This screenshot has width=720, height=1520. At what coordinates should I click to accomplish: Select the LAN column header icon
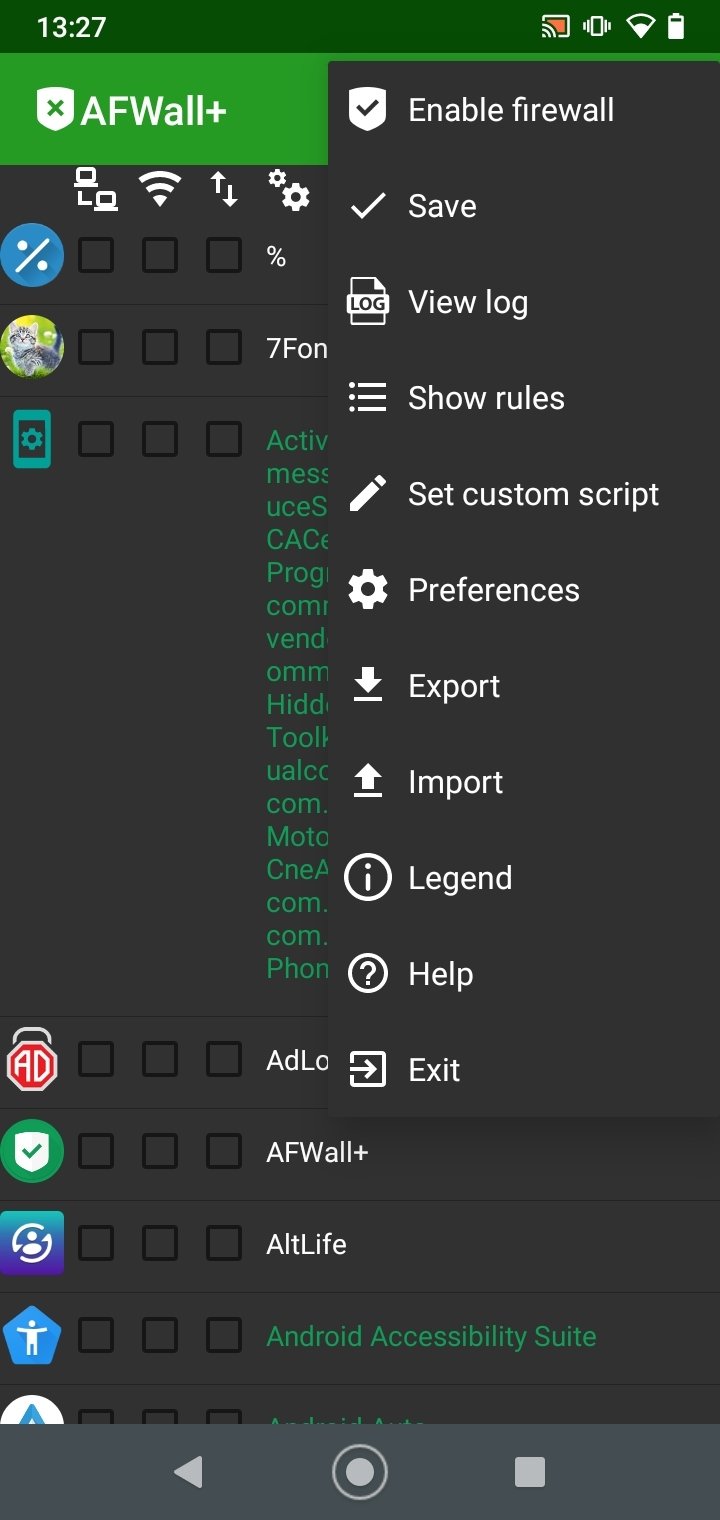[96, 189]
